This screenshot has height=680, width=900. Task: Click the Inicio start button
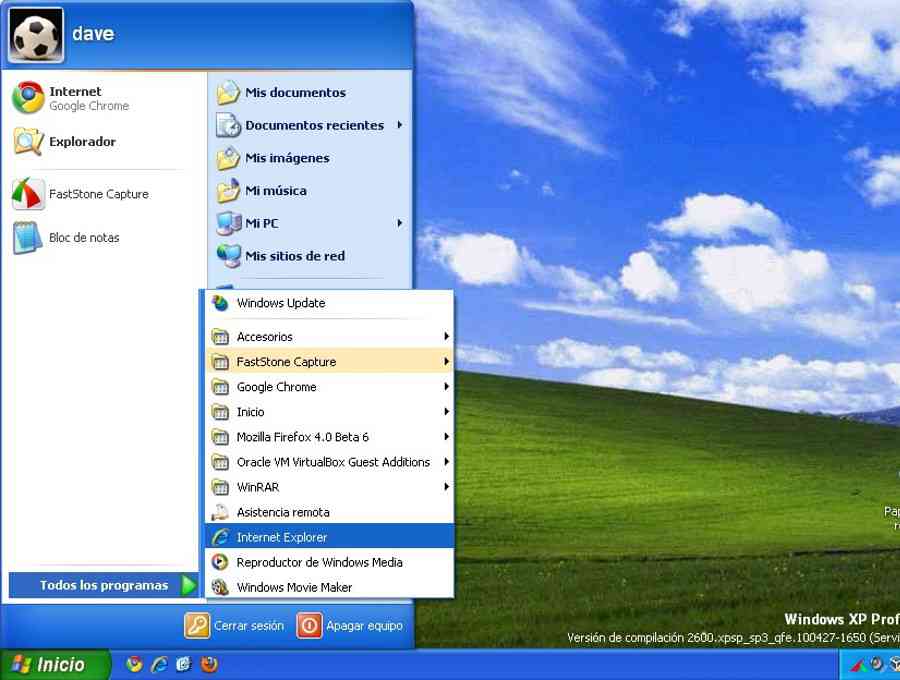[54, 665]
